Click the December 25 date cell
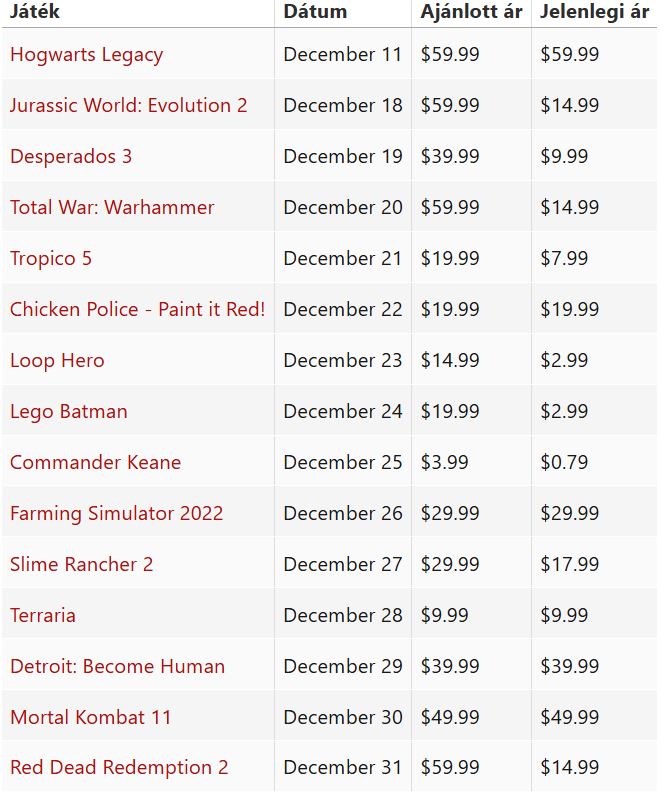Viewport: 663px width, 795px height. [x=342, y=463]
